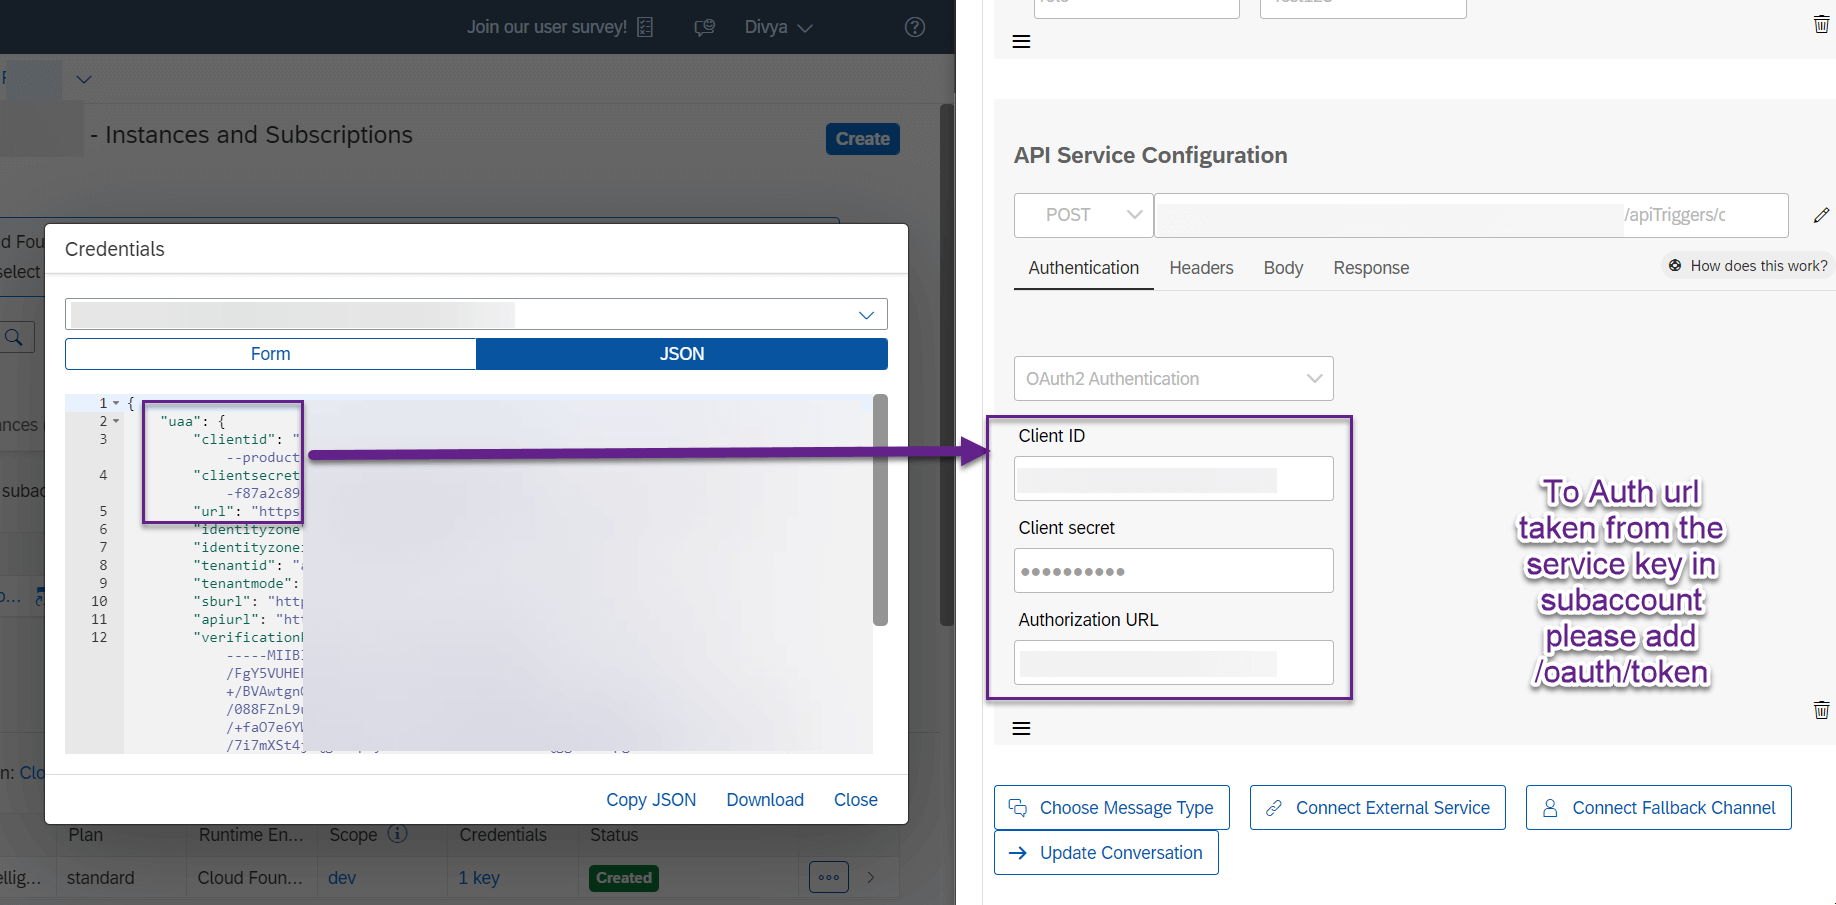Click the user survey icon next to the banner
The image size is (1836, 905).
click(644, 27)
